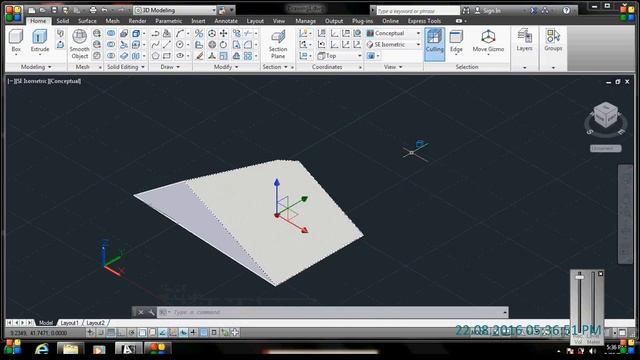This screenshot has height=360, width=640.
Task: Click the solid Subtract icon in Solid Editing
Action: pyautogui.click(x=111, y=44)
